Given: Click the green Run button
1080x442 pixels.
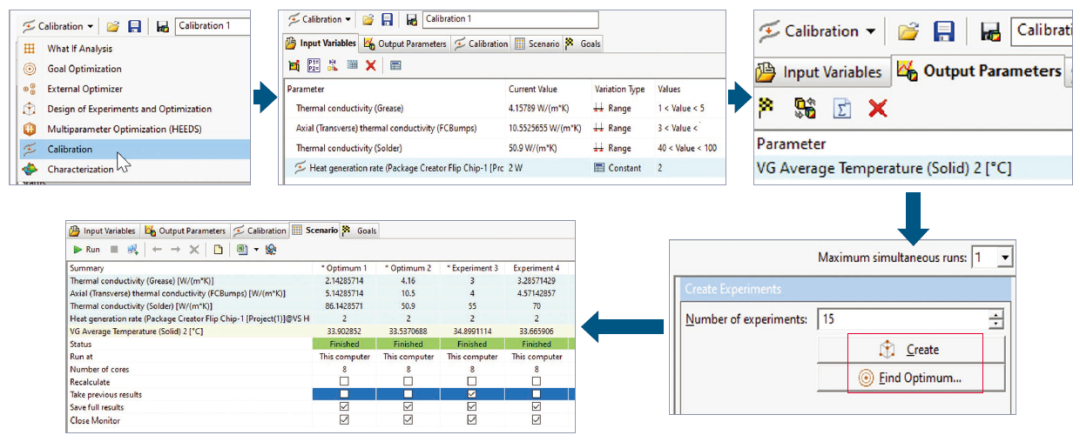Looking at the screenshot, I should [87, 249].
